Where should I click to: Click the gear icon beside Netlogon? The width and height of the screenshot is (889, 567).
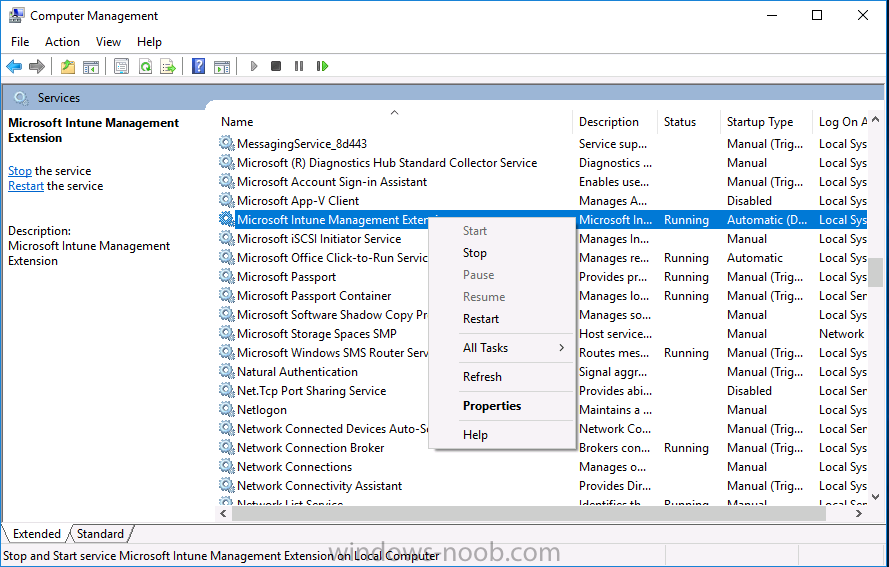227,409
